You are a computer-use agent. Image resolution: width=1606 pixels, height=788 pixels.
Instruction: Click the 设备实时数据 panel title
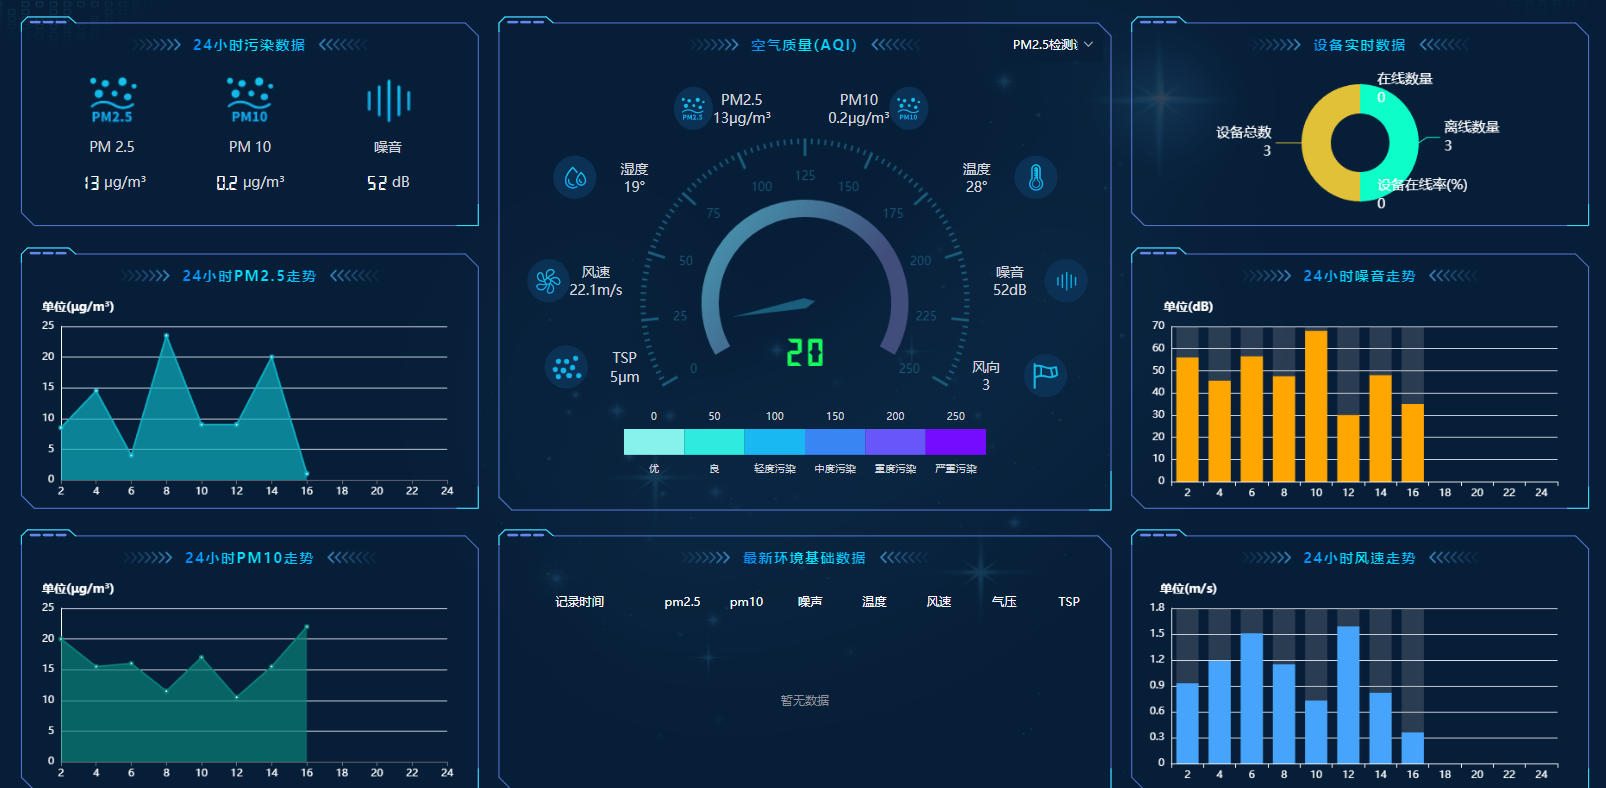[1359, 45]
